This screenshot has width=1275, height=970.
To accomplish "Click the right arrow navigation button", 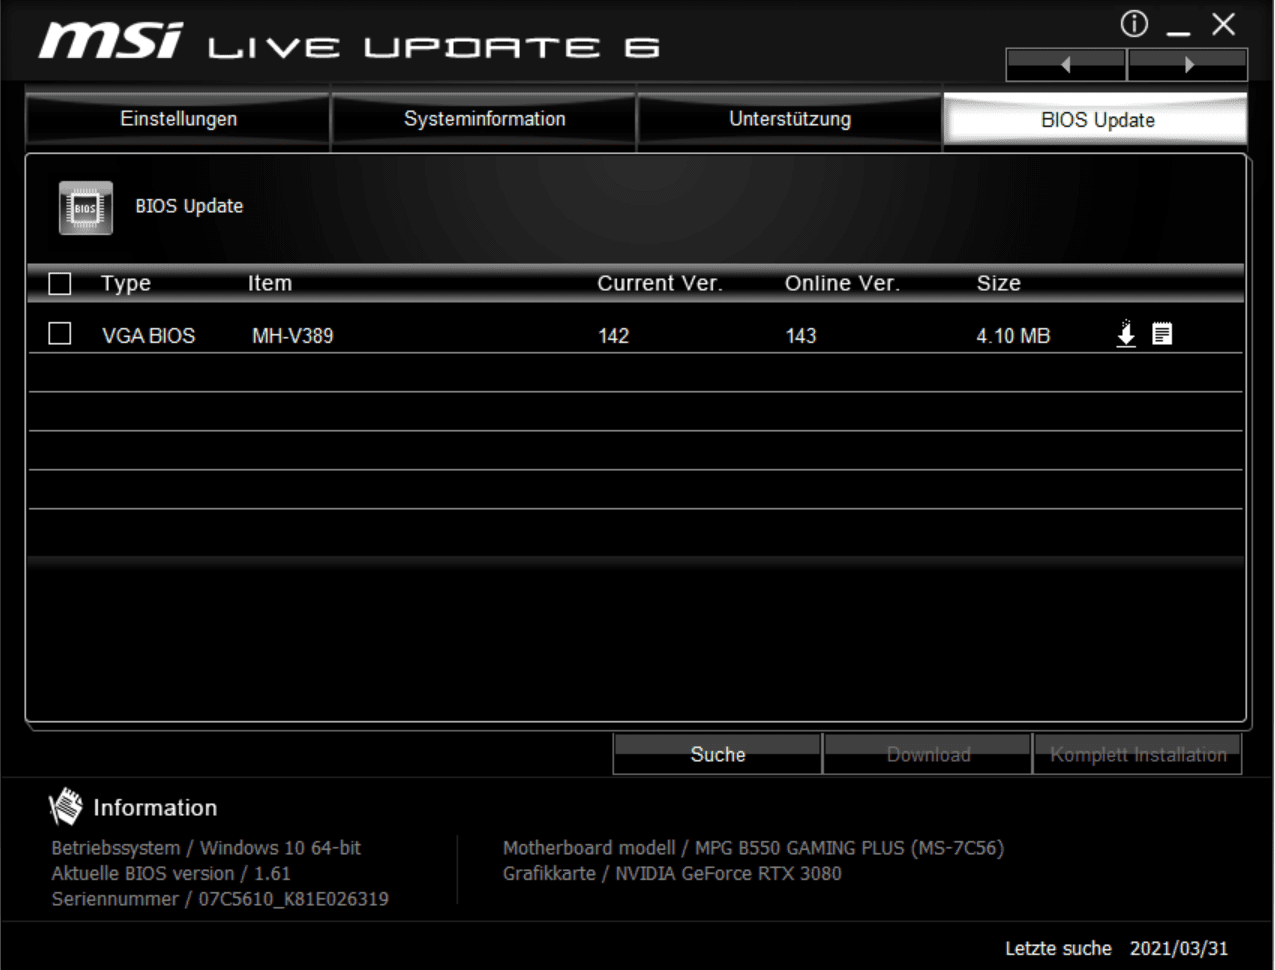I will pyautogui.click(x=1188, y=65).
